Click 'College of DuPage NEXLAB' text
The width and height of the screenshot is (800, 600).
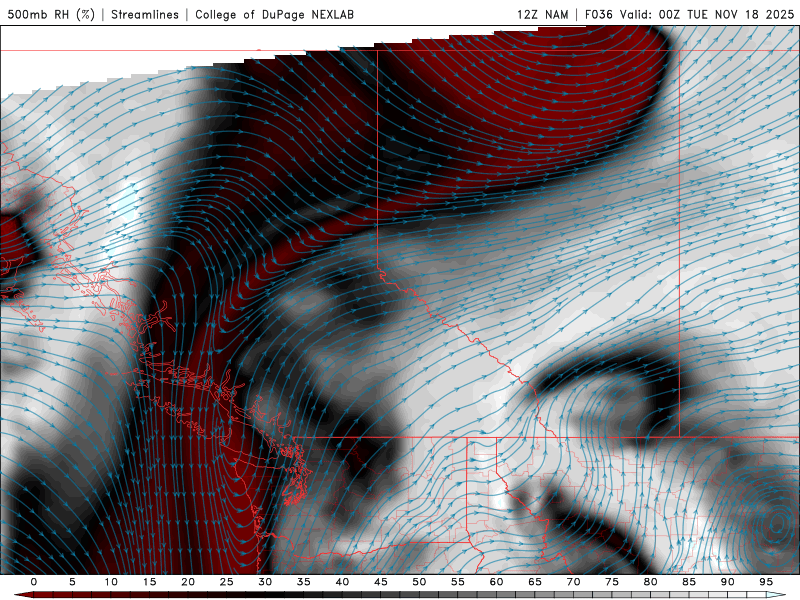click(x=274, y=14)
